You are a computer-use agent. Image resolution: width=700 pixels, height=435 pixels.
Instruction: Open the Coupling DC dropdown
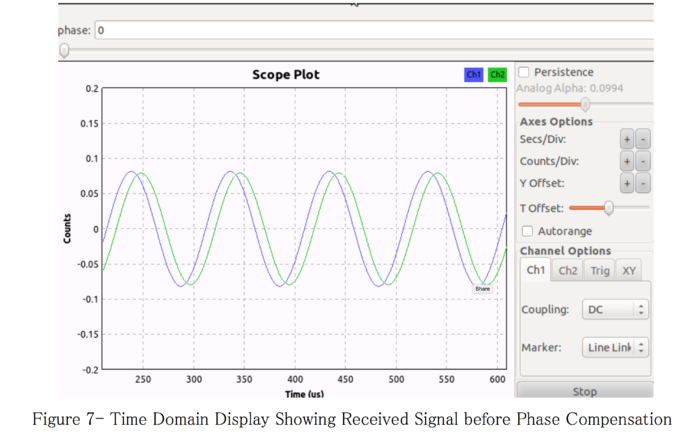click(615, 310)
